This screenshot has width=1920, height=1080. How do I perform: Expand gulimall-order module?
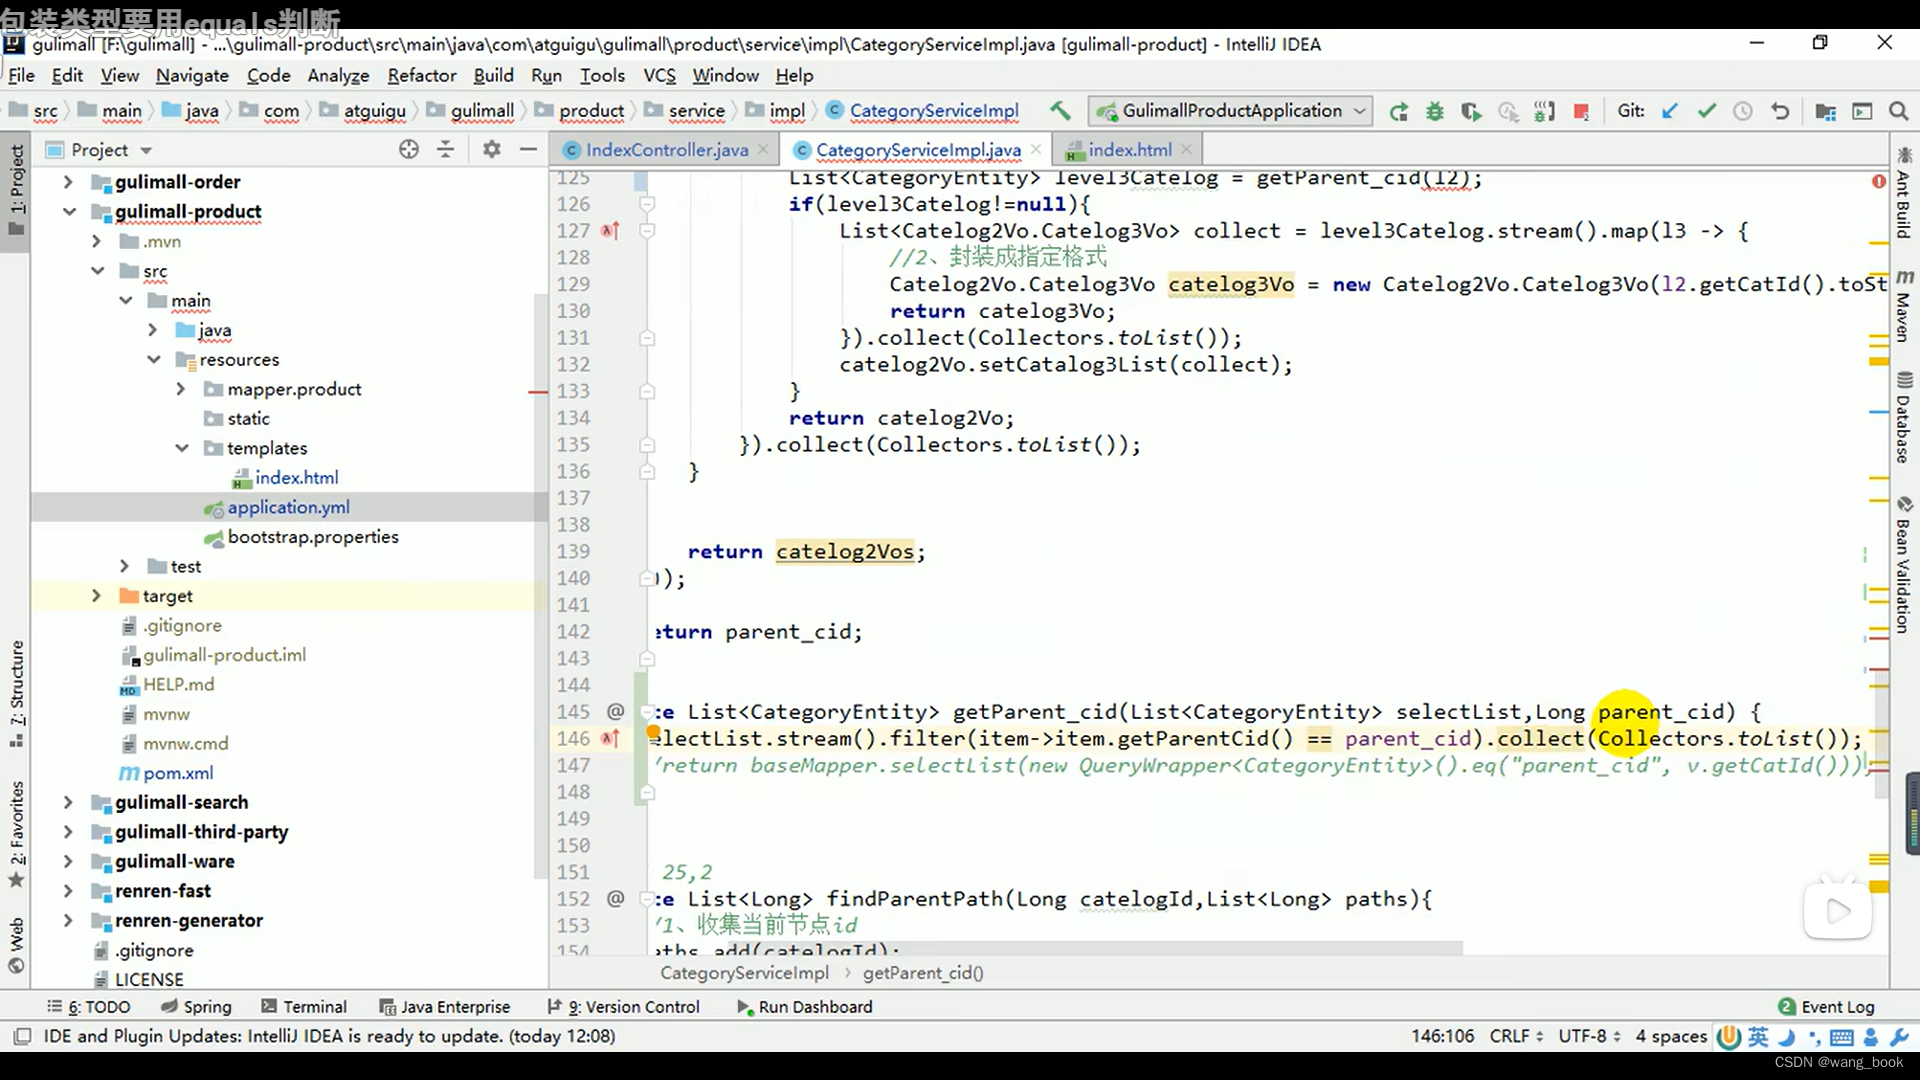pos(67,182)
